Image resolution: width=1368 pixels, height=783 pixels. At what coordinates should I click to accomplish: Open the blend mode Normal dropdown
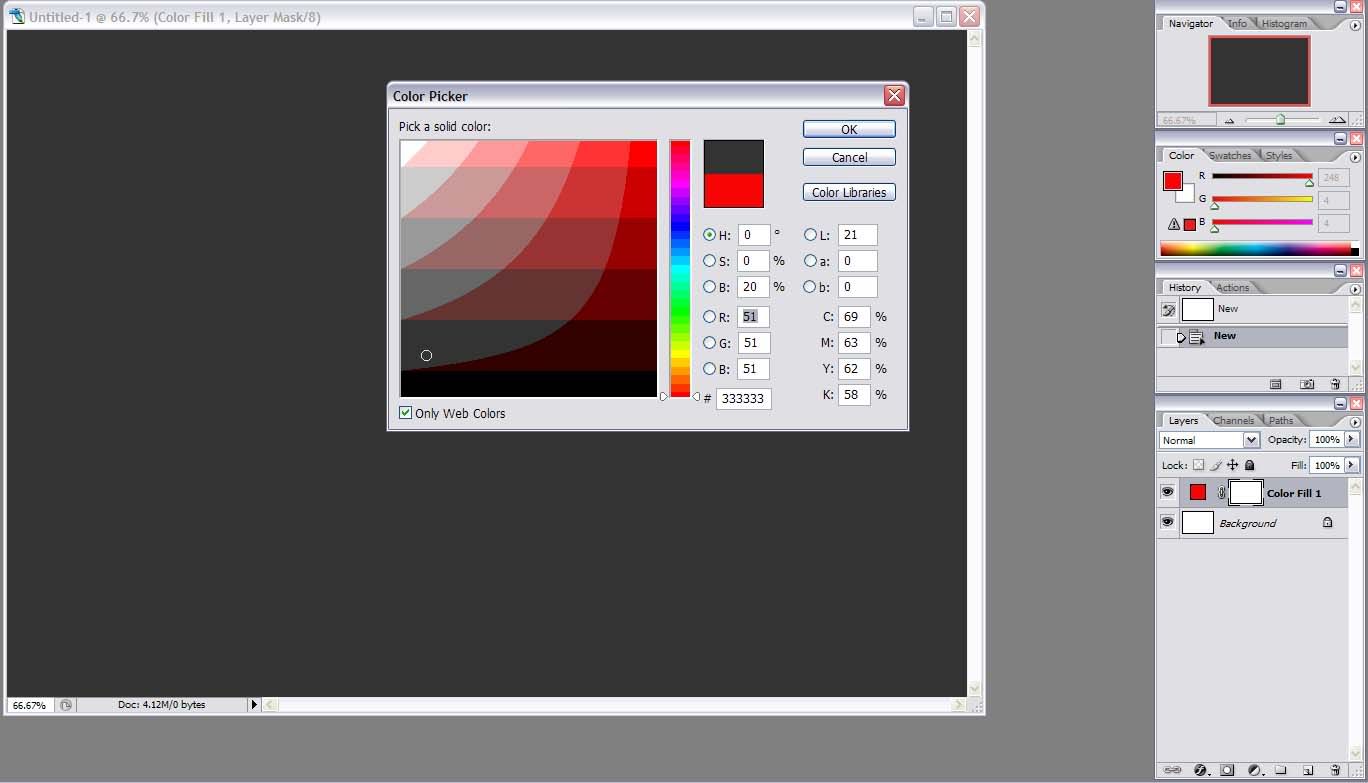click(x=1251, y=440)
